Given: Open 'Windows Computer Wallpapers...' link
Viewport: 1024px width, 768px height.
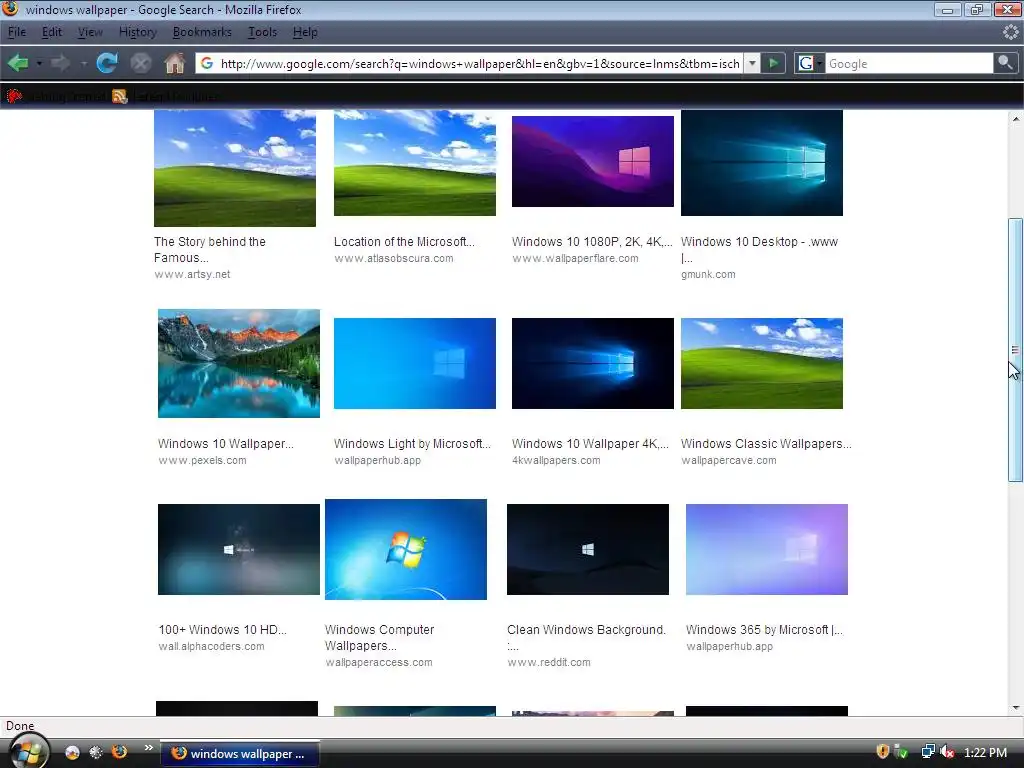Looking at the screenshot, I should pos(379,637).
